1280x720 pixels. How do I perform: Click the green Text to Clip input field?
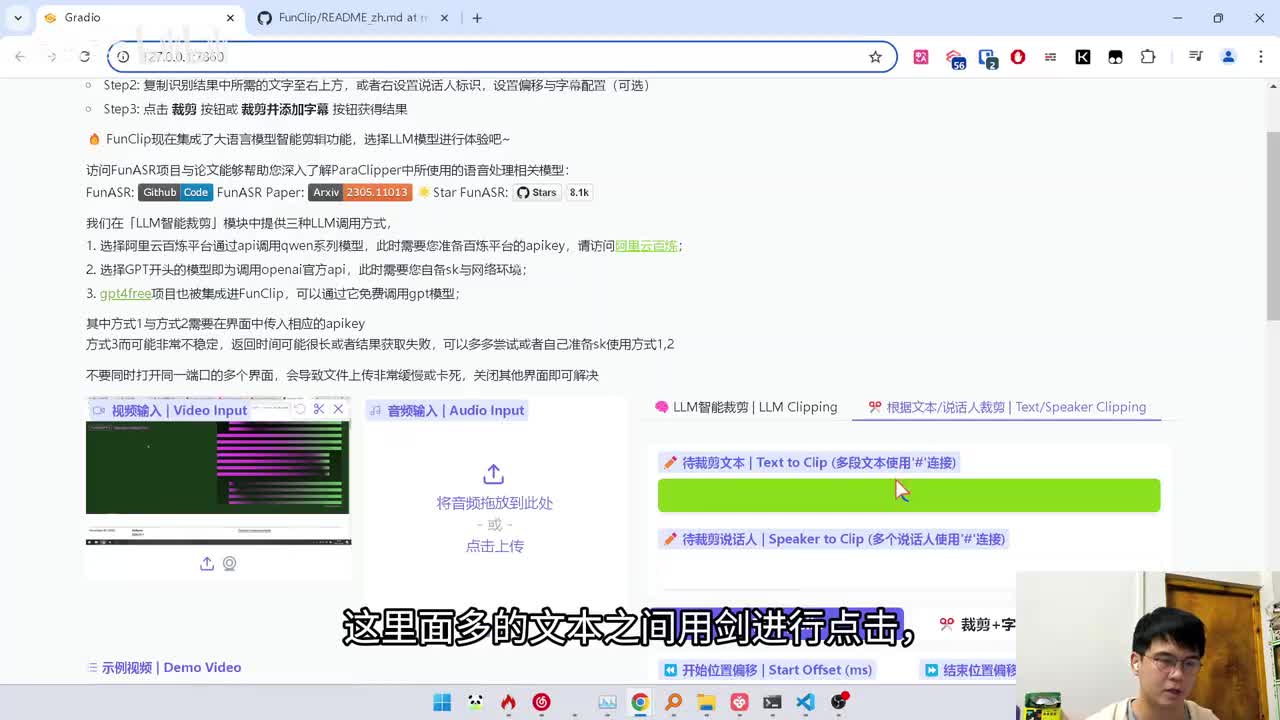point(908,495)
